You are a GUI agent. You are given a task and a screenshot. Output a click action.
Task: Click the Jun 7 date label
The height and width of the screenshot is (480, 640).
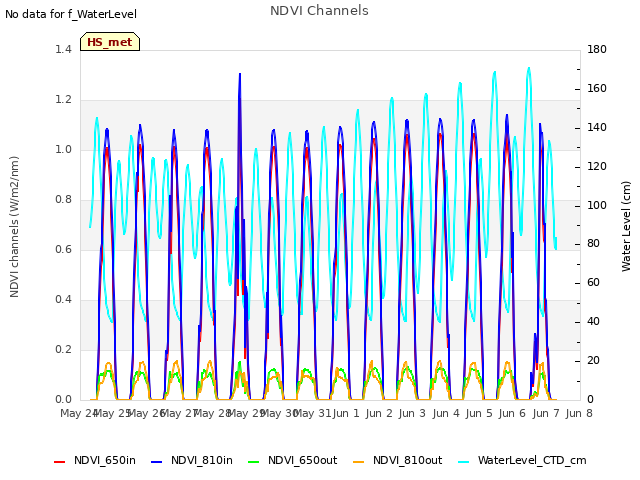[x=546, y=413]
